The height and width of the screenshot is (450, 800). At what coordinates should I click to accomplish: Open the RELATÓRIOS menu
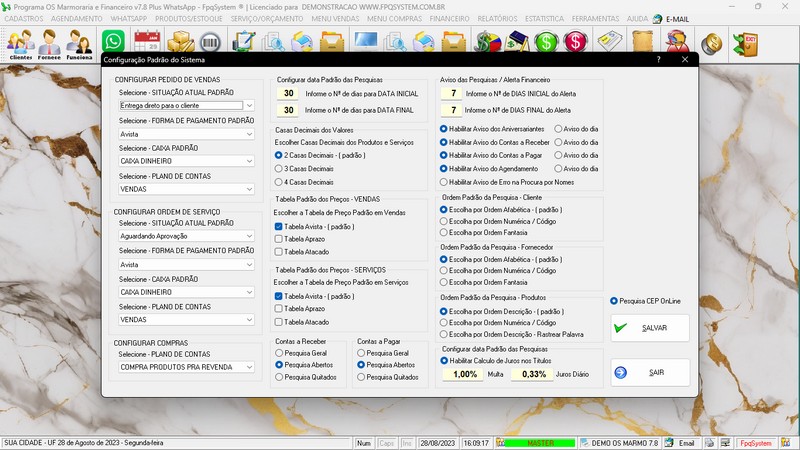click(497, 19)
